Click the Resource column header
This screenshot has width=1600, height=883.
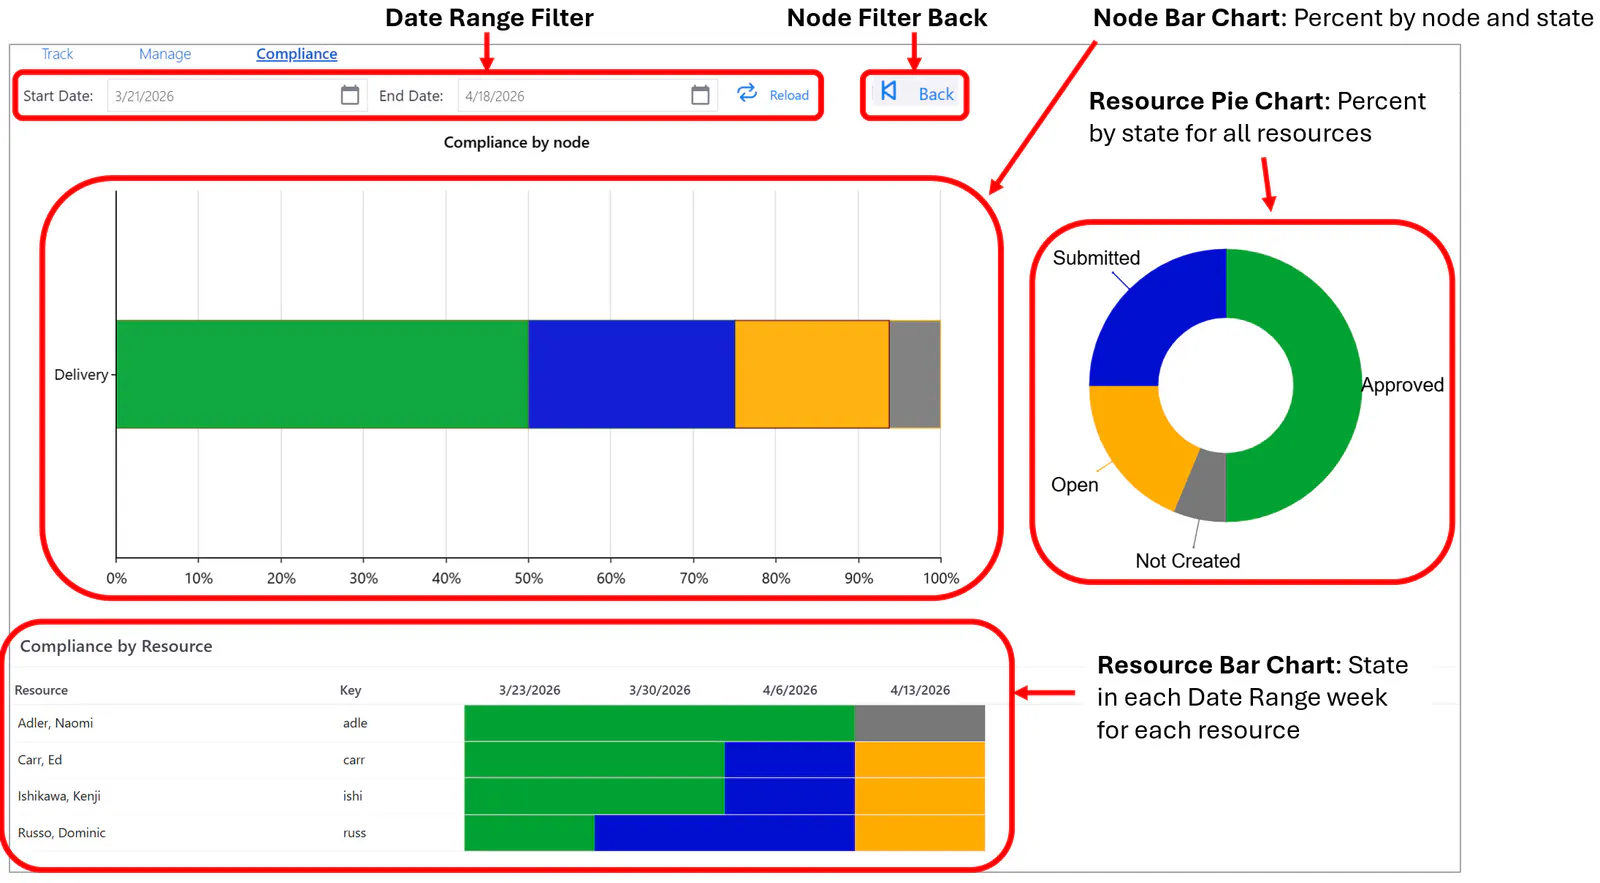(41, 690)
